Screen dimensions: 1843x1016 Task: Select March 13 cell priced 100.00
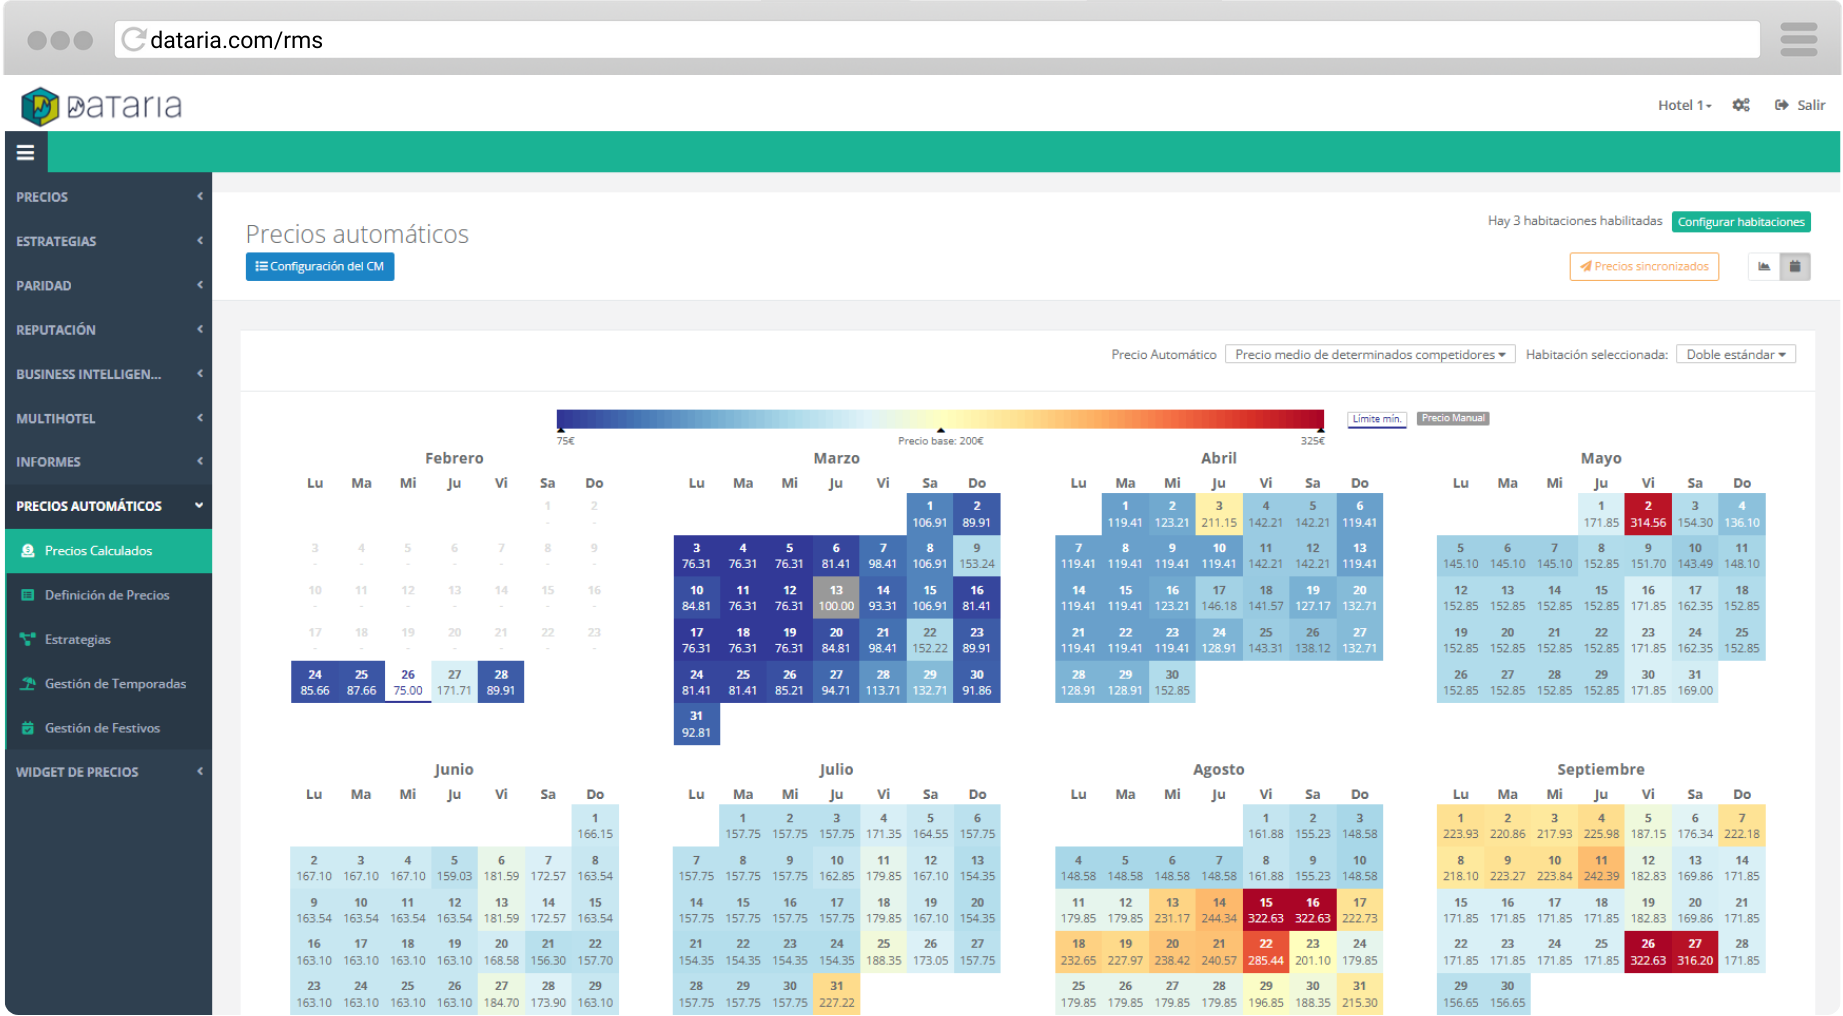point(836,598)
